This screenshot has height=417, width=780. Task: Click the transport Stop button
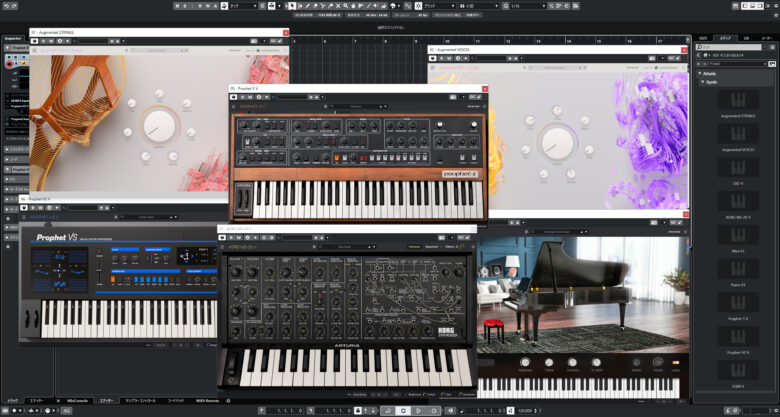point(403,411)
